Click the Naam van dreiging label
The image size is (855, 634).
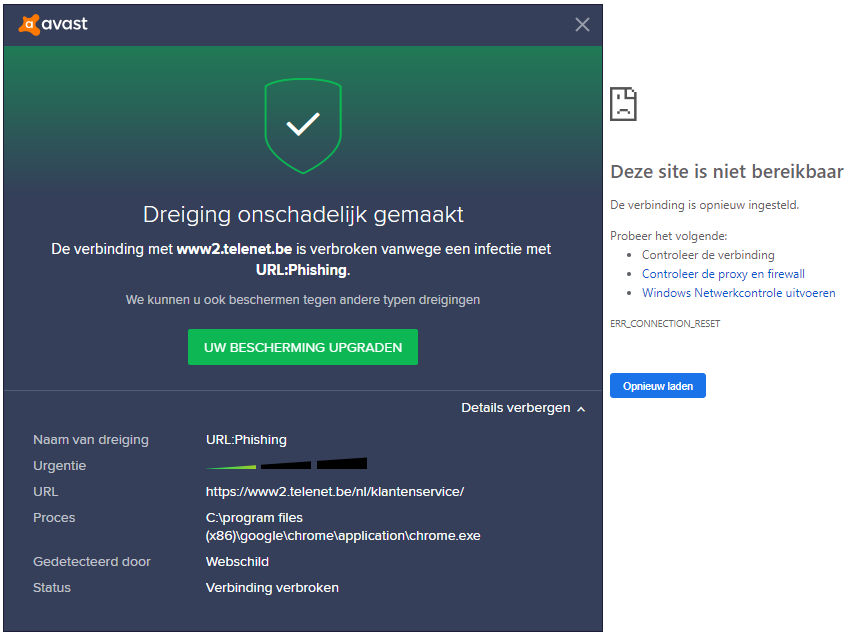[x=91, y=439]
